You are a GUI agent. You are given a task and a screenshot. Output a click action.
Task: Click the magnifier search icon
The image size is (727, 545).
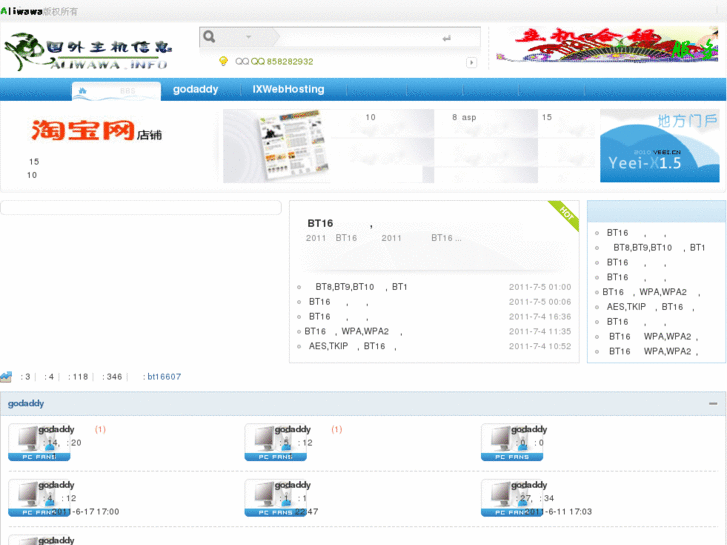209,37
